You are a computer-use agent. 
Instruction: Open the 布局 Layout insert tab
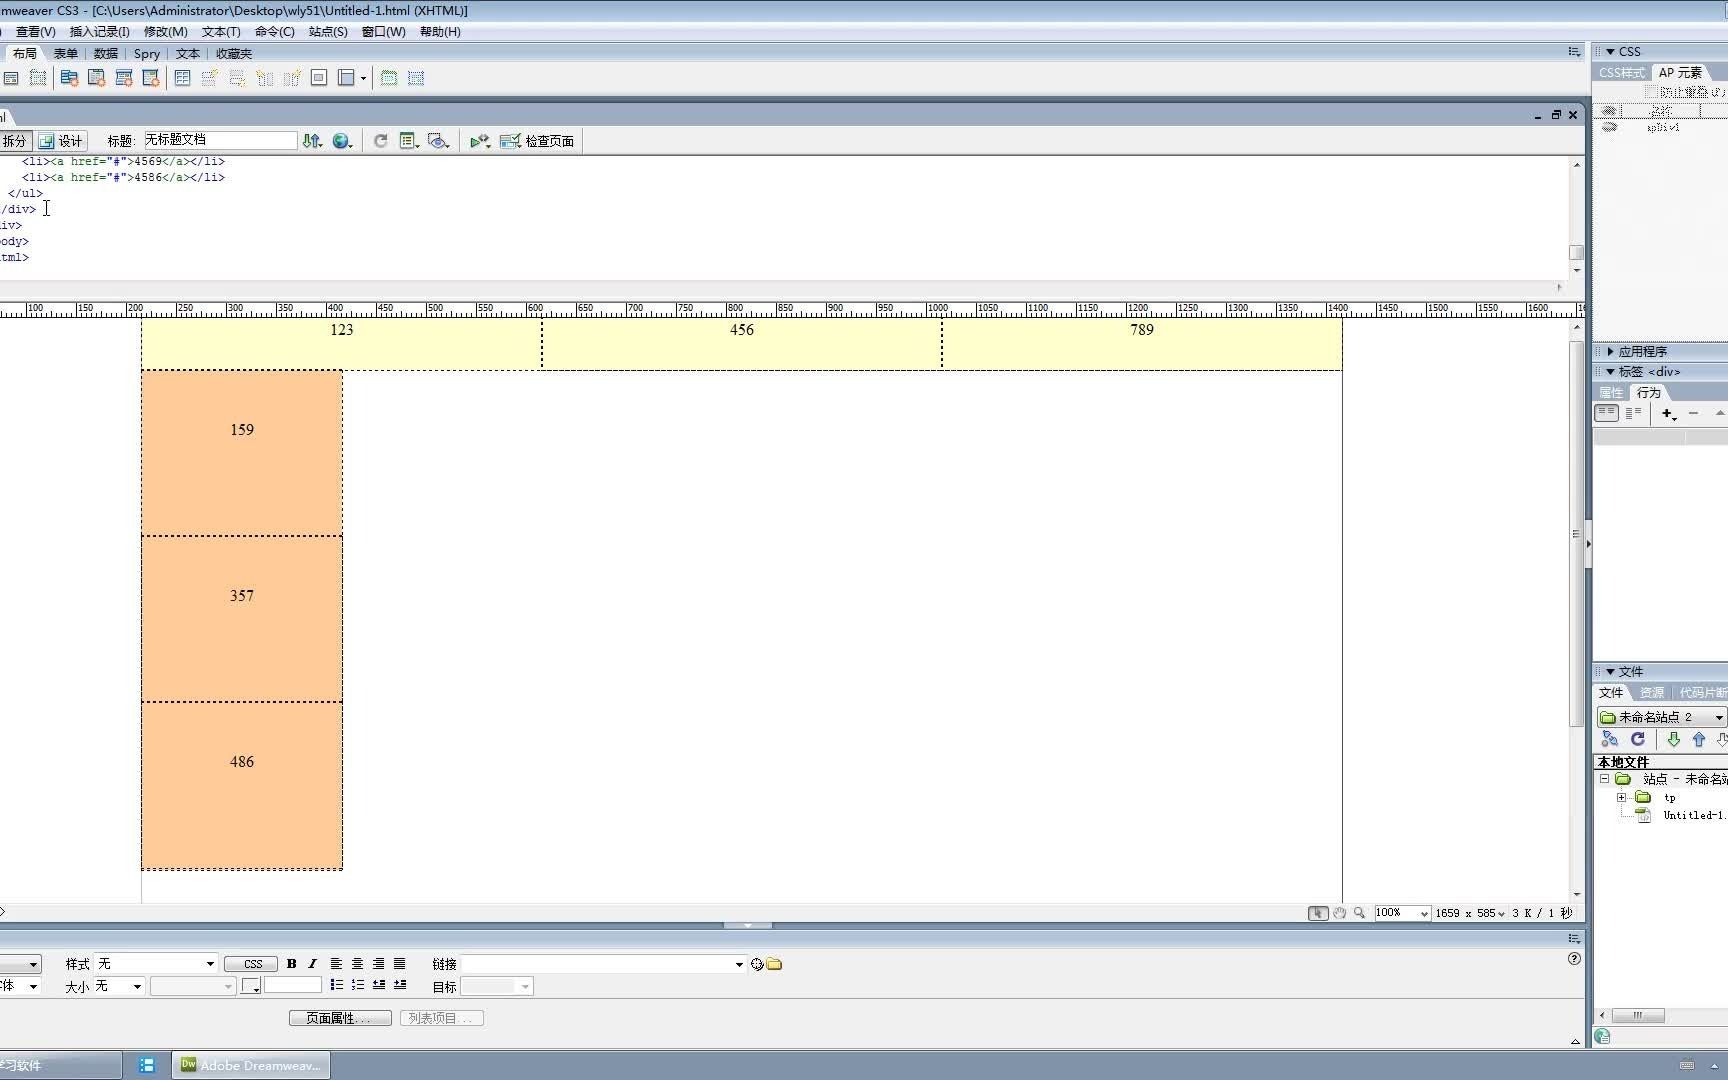coord(24,53)
